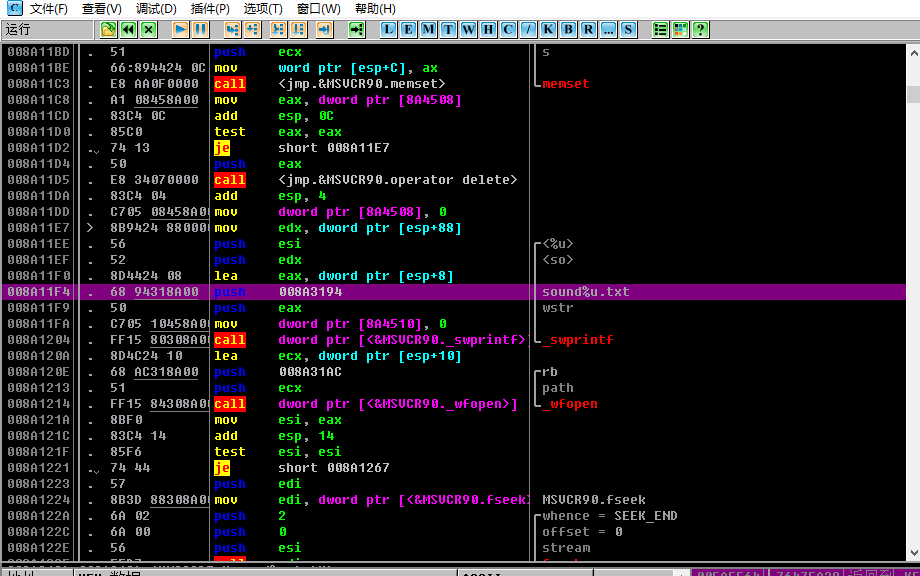Screen dimensions: 920x576
Task: Click the 'test esi, esi' instruction
Action: (x=278, y=452)
